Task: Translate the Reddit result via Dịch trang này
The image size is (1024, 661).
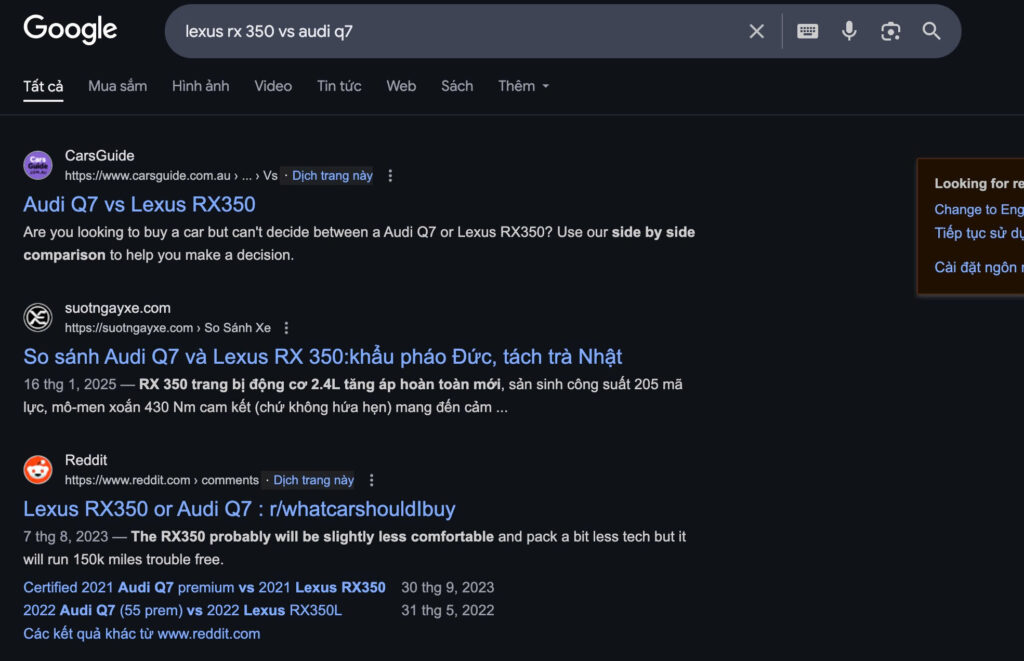Action: click(x=313, y=480)
